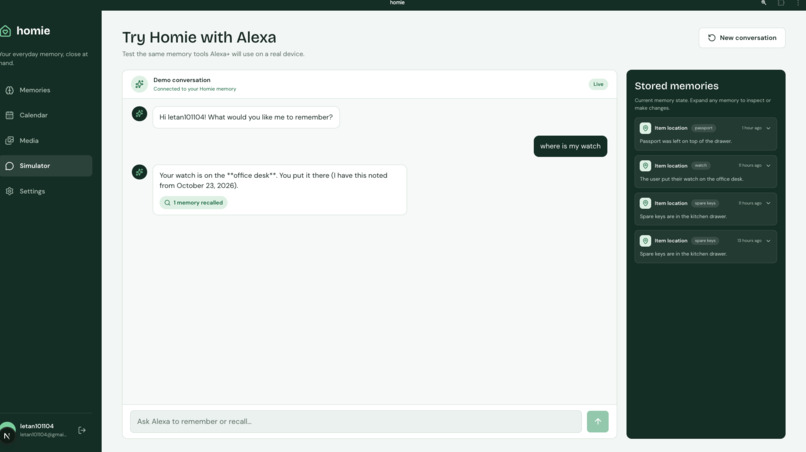Image resolution: width=806 pixels, height=452 pixels.
Task: Click assistant avatar beside the greeting message
Action: point(139,114)
